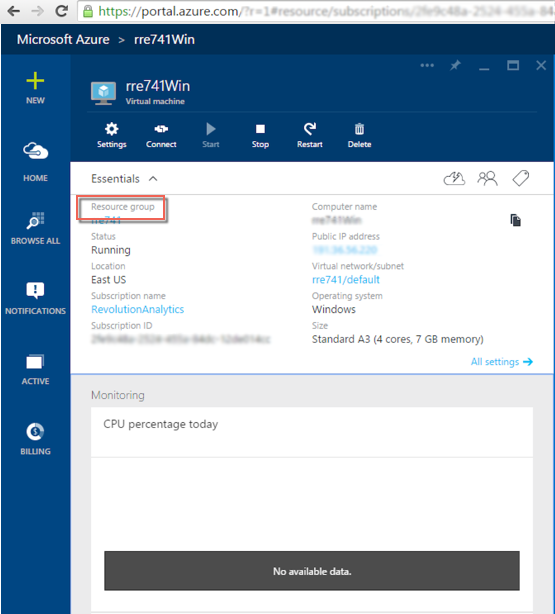Click the 'East US' location value

click(108, 280)
